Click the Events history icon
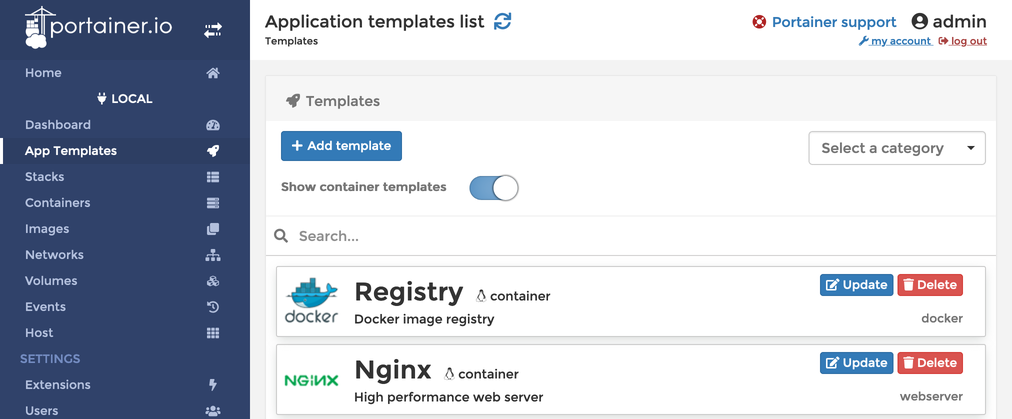 coord(213,307)
